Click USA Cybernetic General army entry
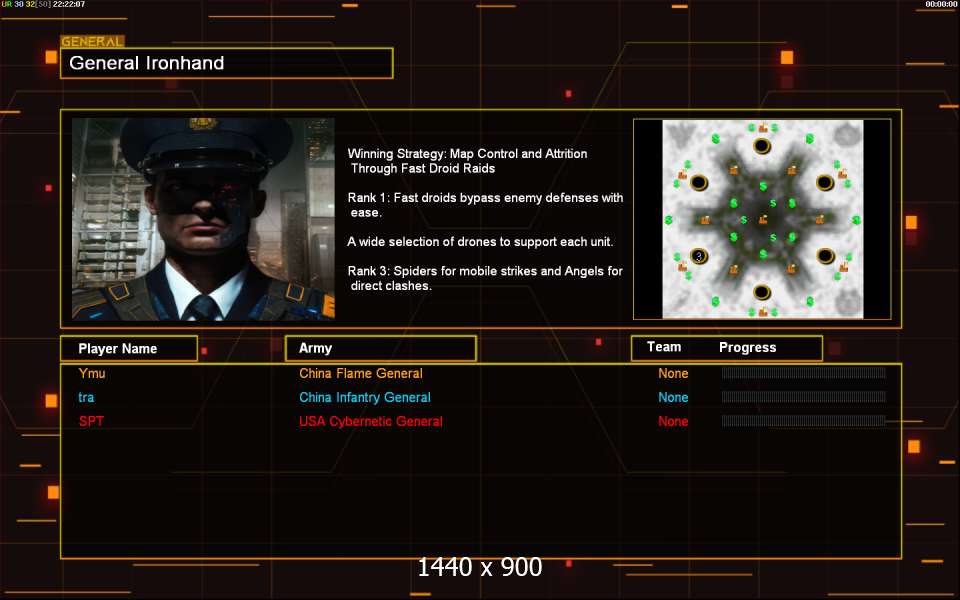The width and height of the screenshot is (960, 600). point(370,421)
